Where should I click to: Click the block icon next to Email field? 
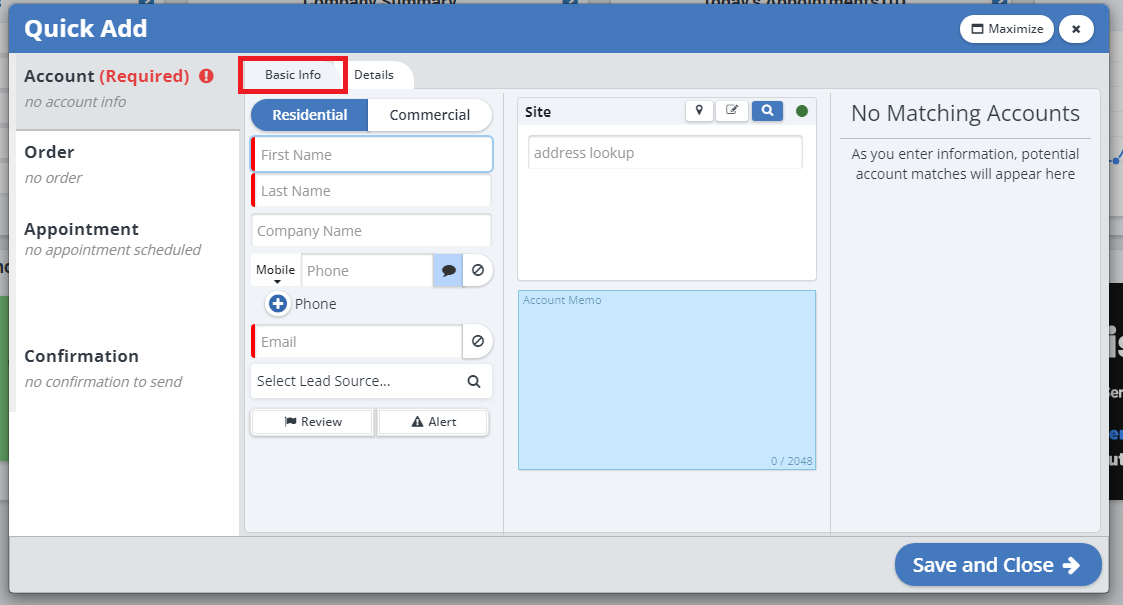pyautogui.click(x=478, y=341)
